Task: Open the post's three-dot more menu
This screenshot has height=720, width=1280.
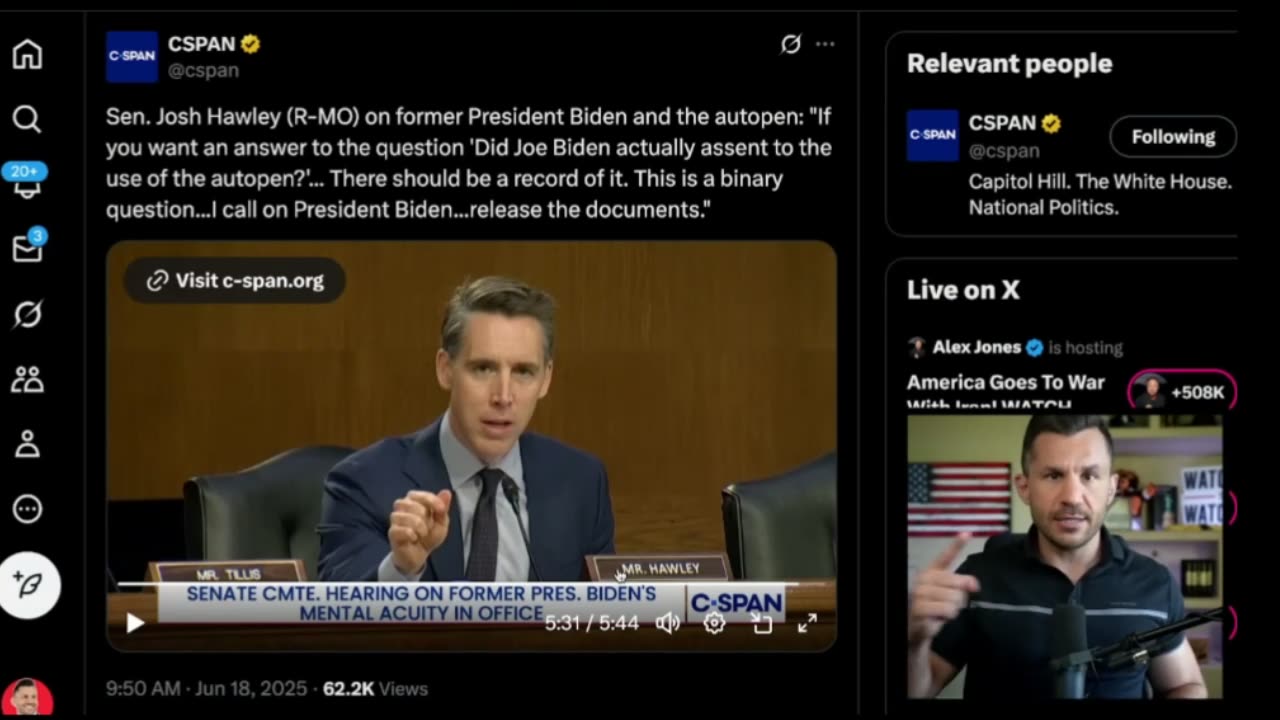Action: (825, 44)
